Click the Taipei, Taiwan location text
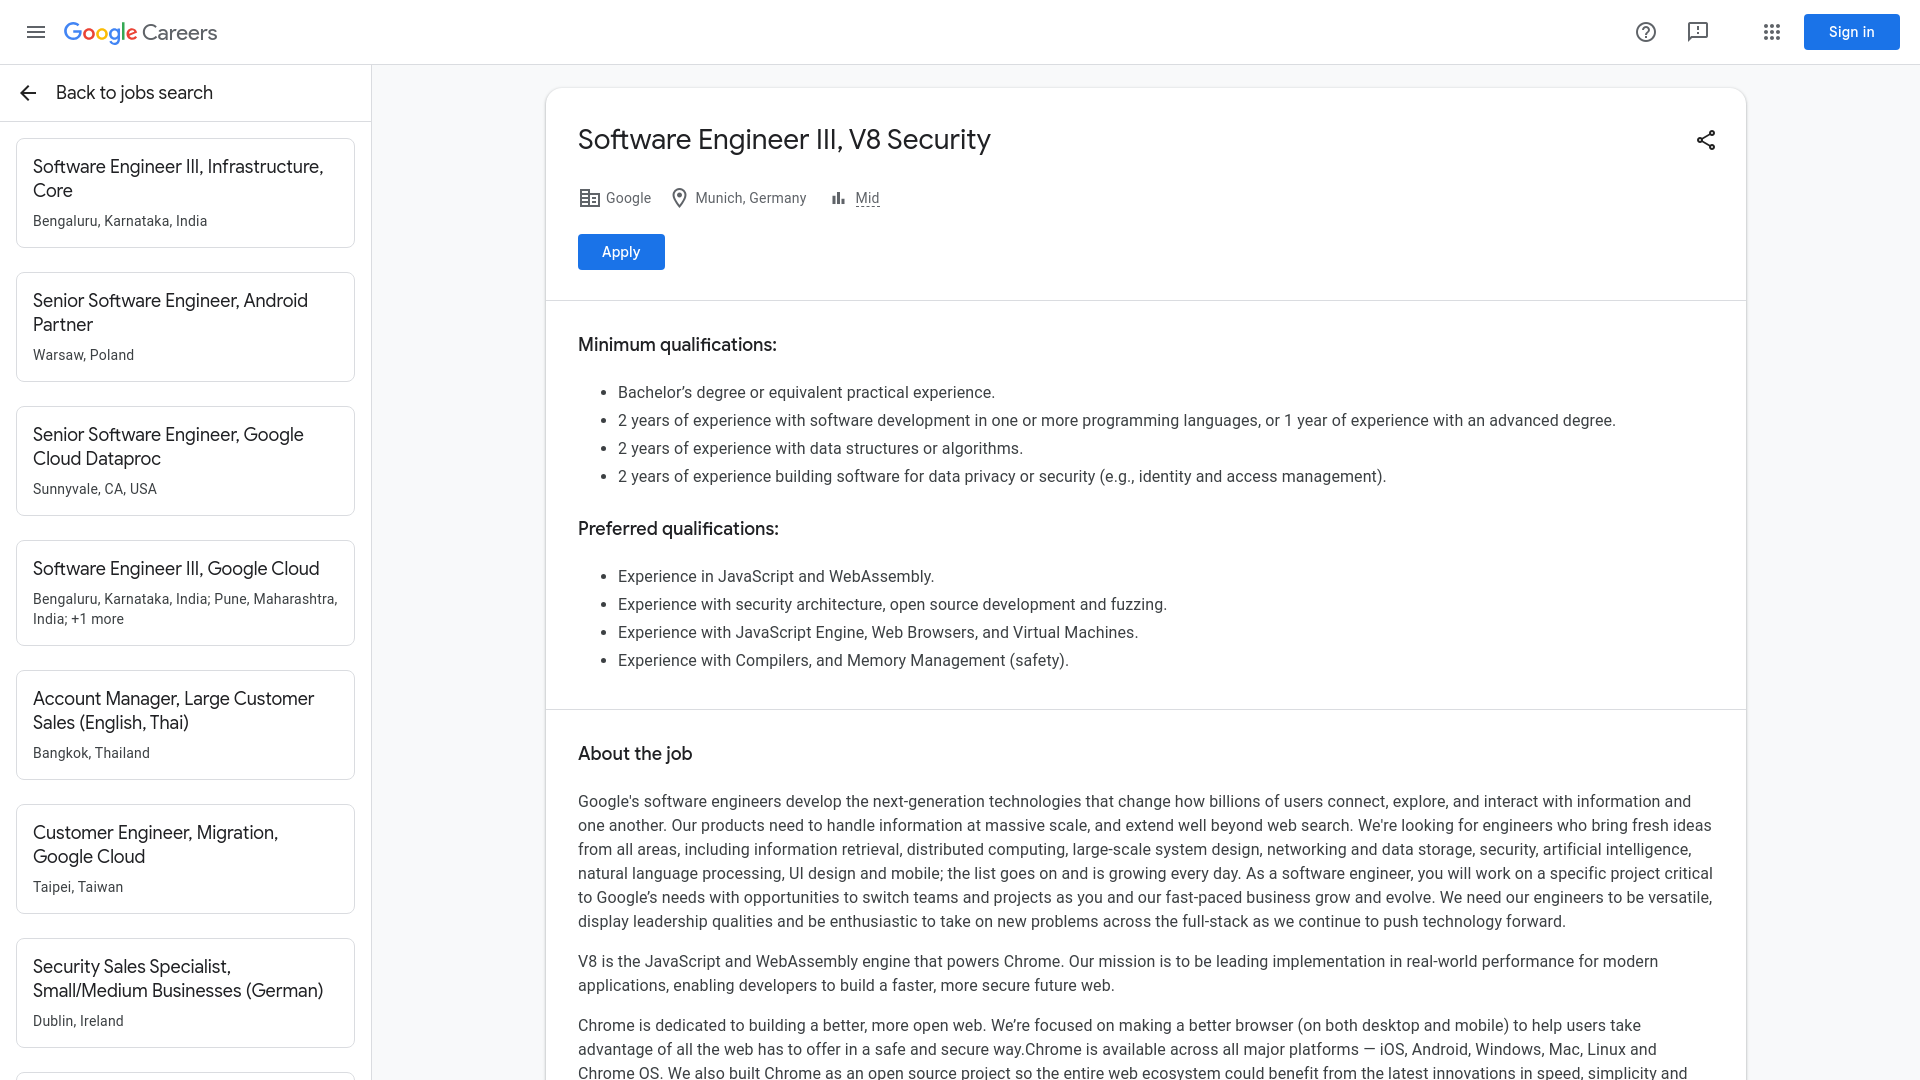This screenshot has height=1080, width=1920. [78, 887]
